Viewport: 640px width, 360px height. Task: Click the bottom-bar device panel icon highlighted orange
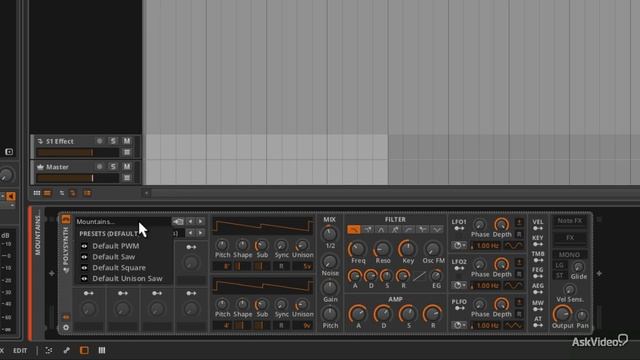coord(84,350)
